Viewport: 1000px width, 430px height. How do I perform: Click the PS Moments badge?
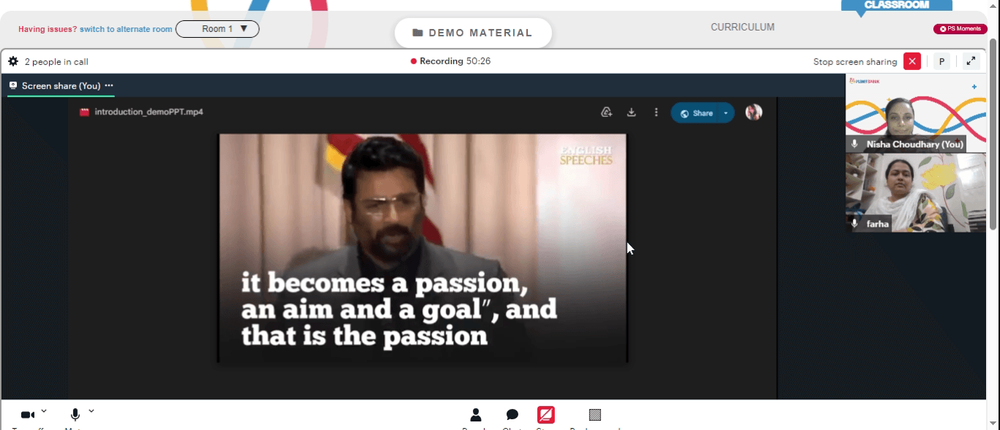pyautogui.click(x=960, y=29)
